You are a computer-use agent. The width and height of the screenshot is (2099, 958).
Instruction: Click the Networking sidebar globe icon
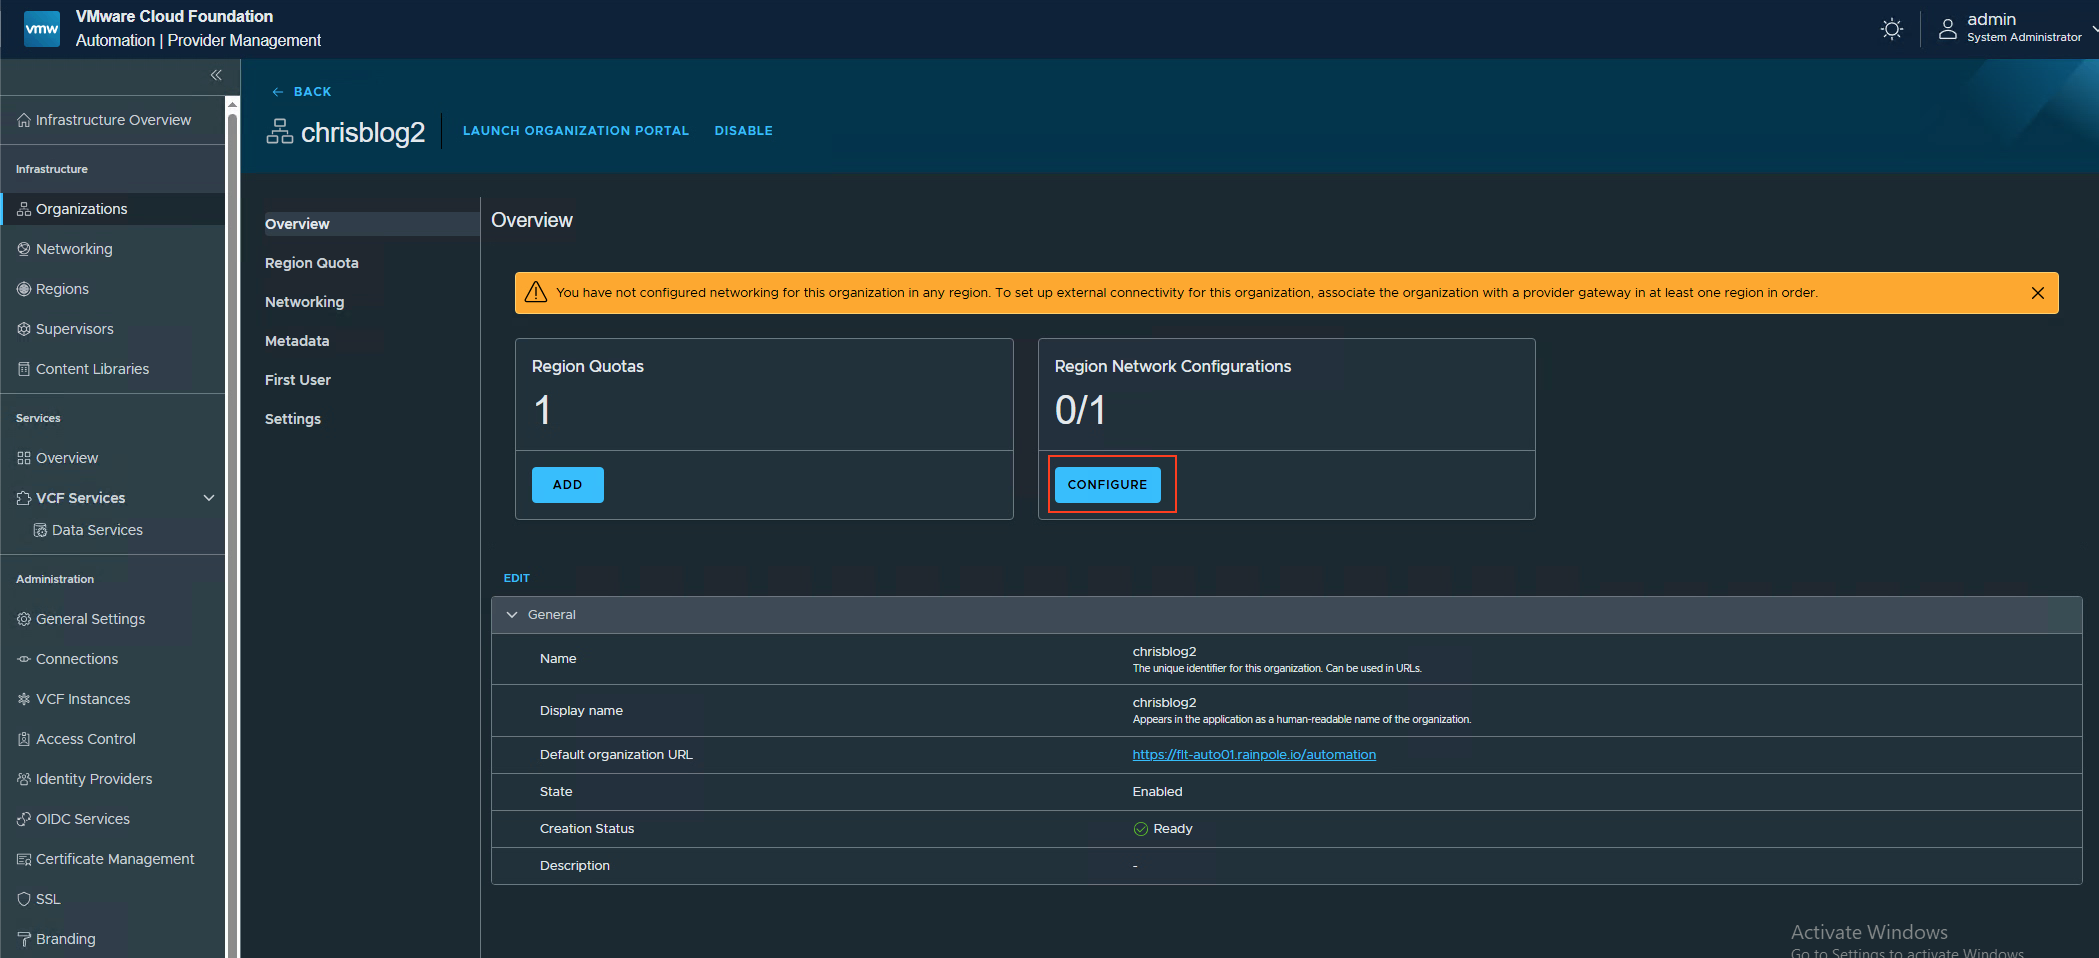[24, 249]
